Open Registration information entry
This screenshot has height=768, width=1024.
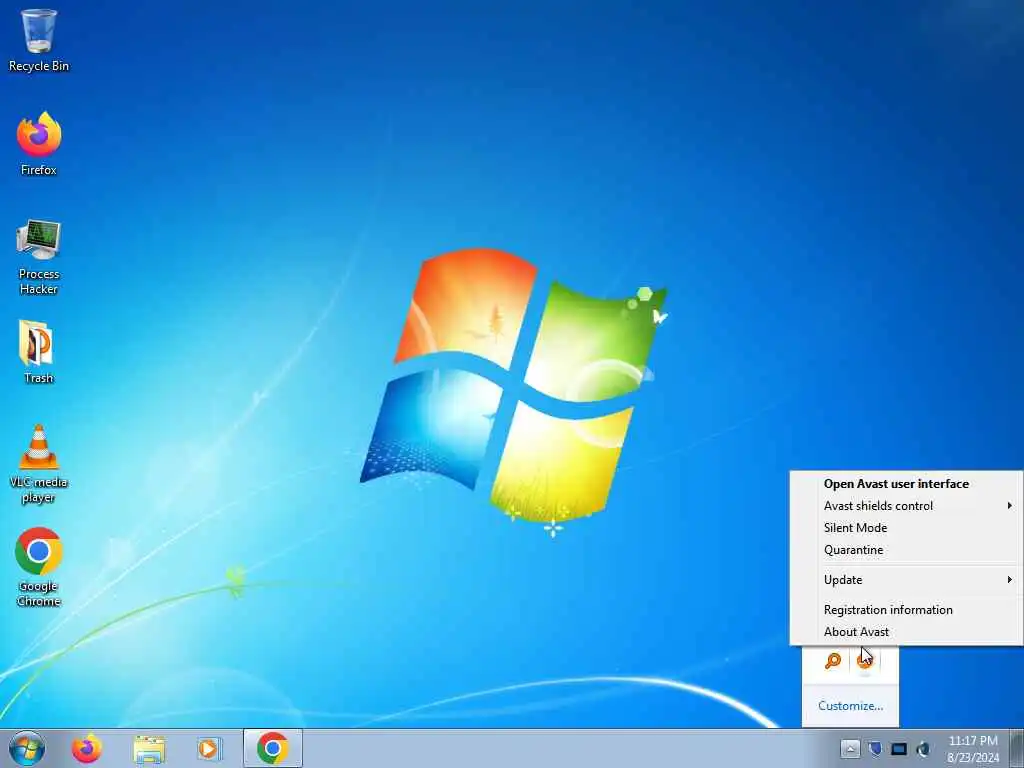coord(905,610)
